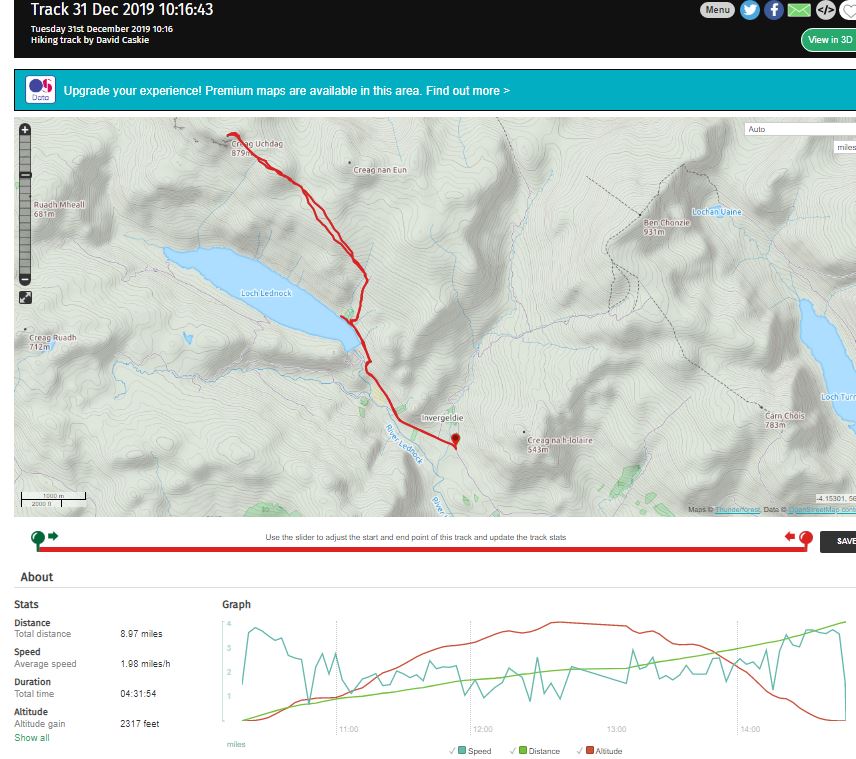The image size is (856, 759).
Task: Click the green start slider handle
Action: pyautogui.click(x=38, y=538)
